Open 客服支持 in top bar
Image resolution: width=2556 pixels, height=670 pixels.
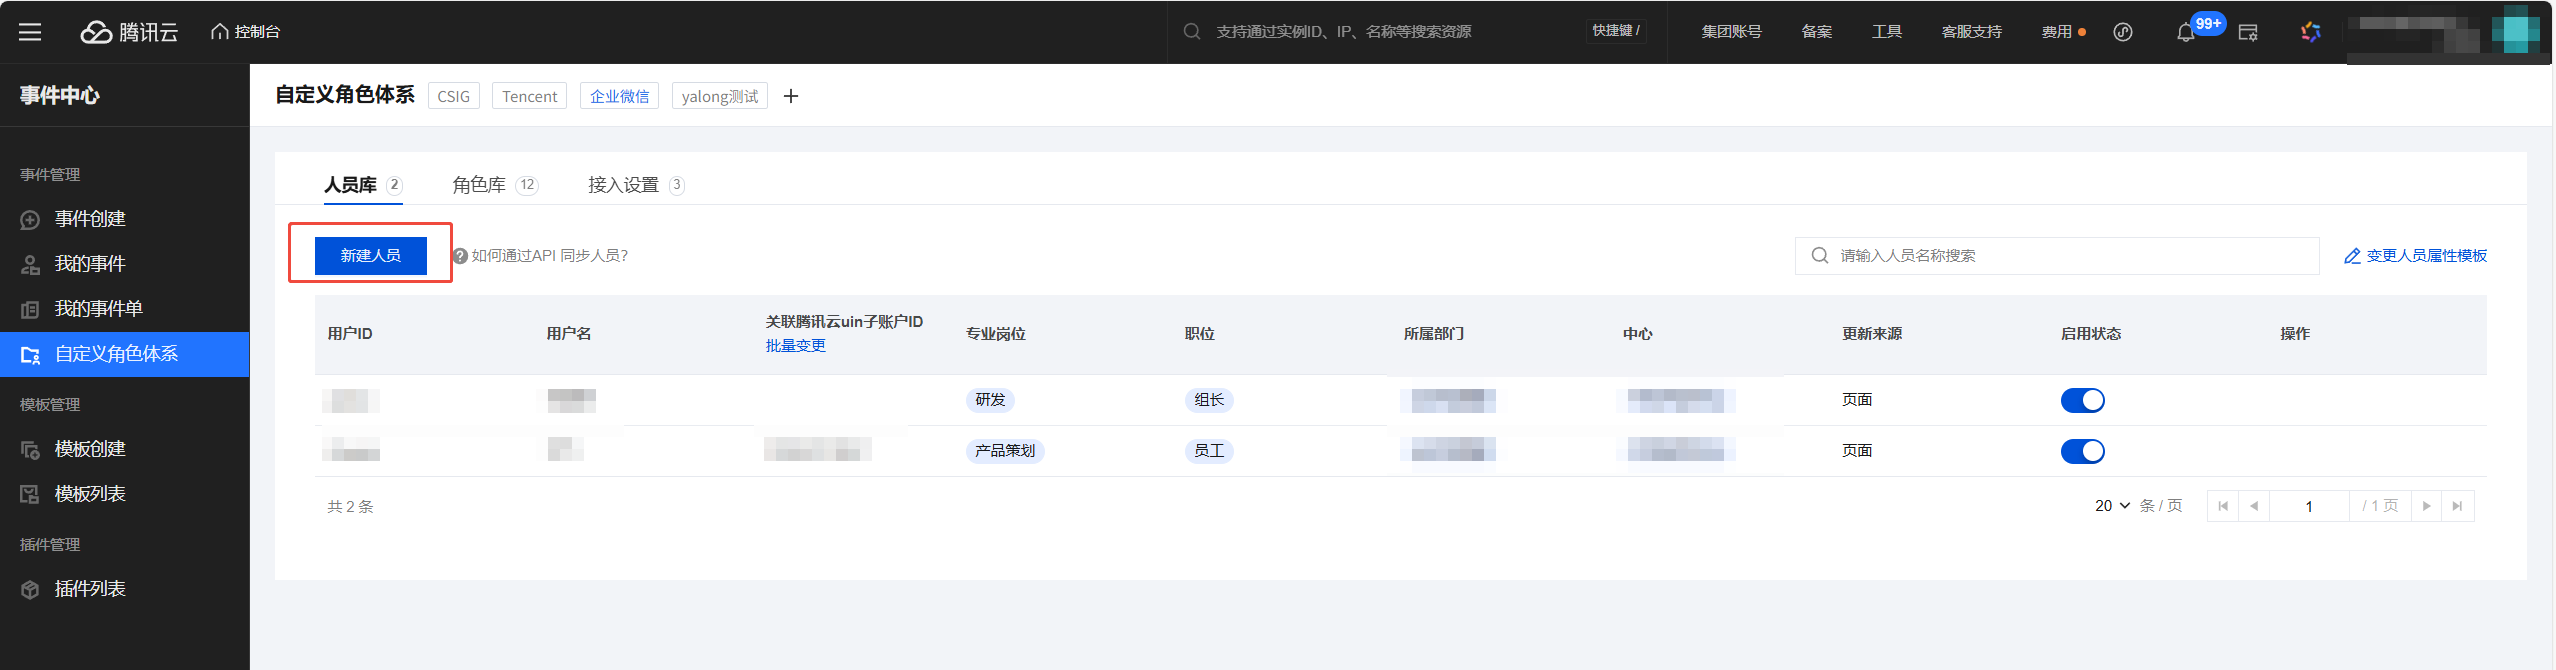click(1972, 32)
